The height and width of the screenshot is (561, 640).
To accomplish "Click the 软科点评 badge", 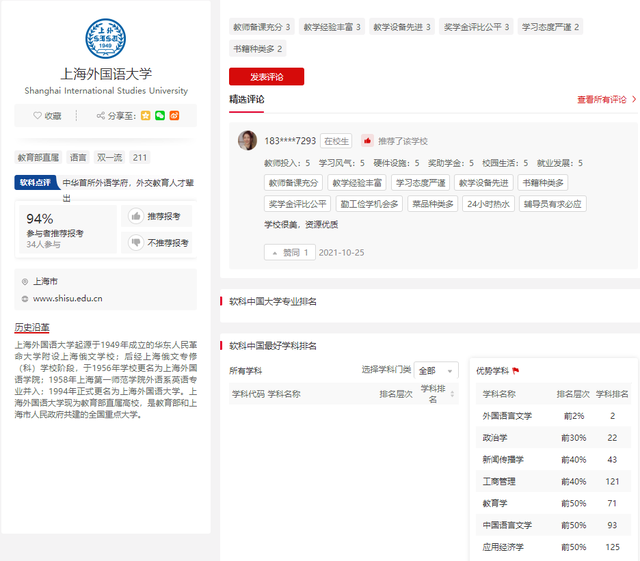I will click(36, 183).
